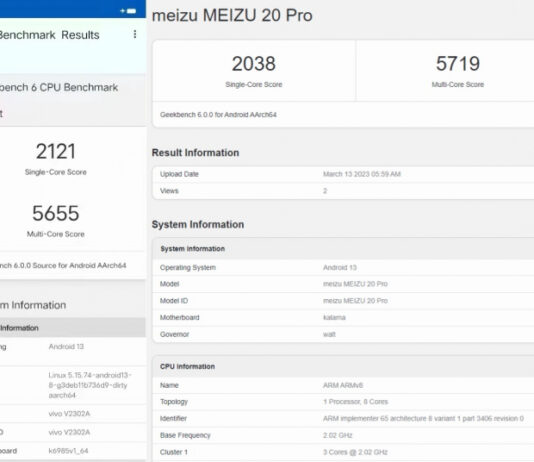Click the upload date 'March 13 2023 05:59 AM'
The height and width of the screenshot is (462, 534).
[x=362, y=174]
